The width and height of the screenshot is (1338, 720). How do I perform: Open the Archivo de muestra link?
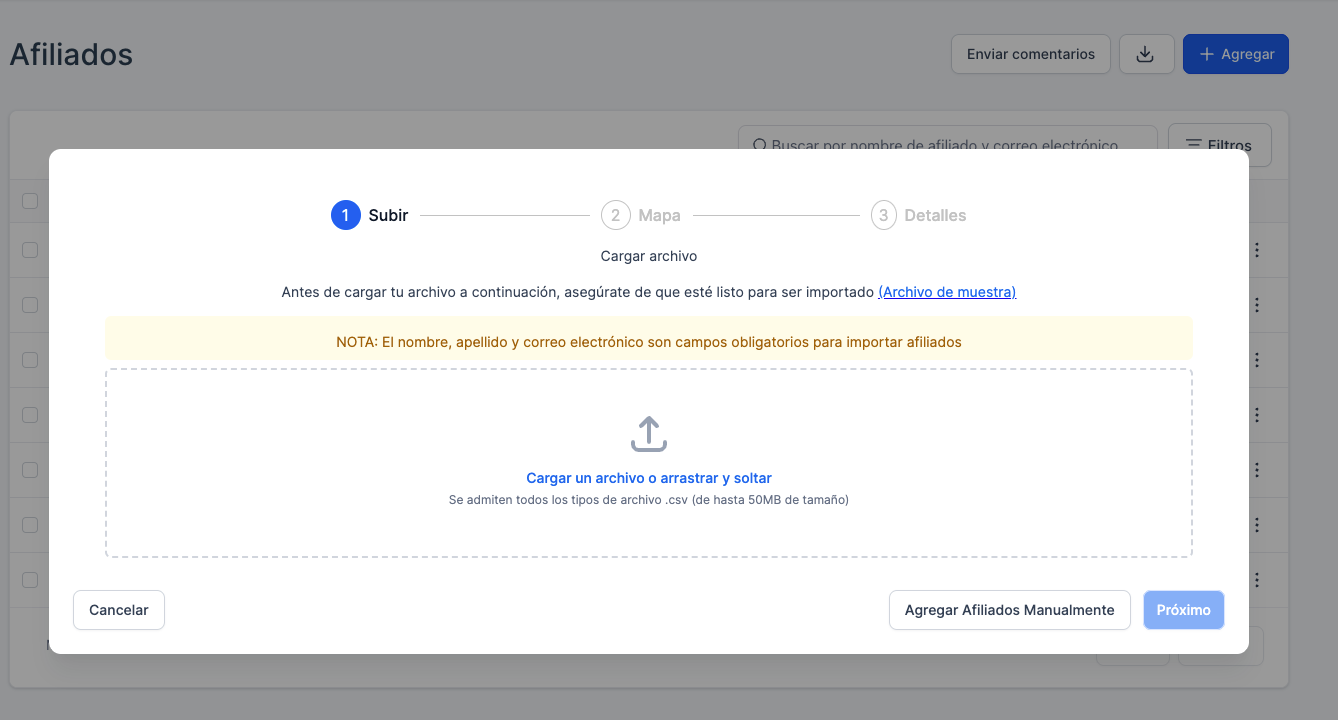(x=946, y=292)
